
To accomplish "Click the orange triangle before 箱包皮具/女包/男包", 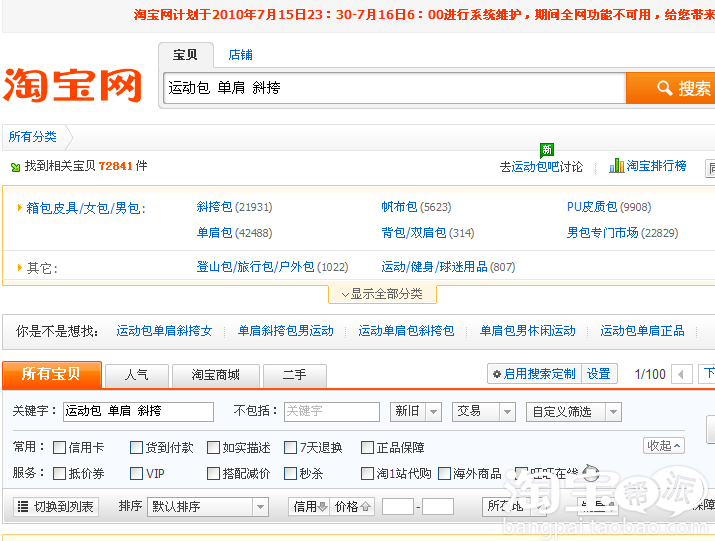I will pos(20,208).
